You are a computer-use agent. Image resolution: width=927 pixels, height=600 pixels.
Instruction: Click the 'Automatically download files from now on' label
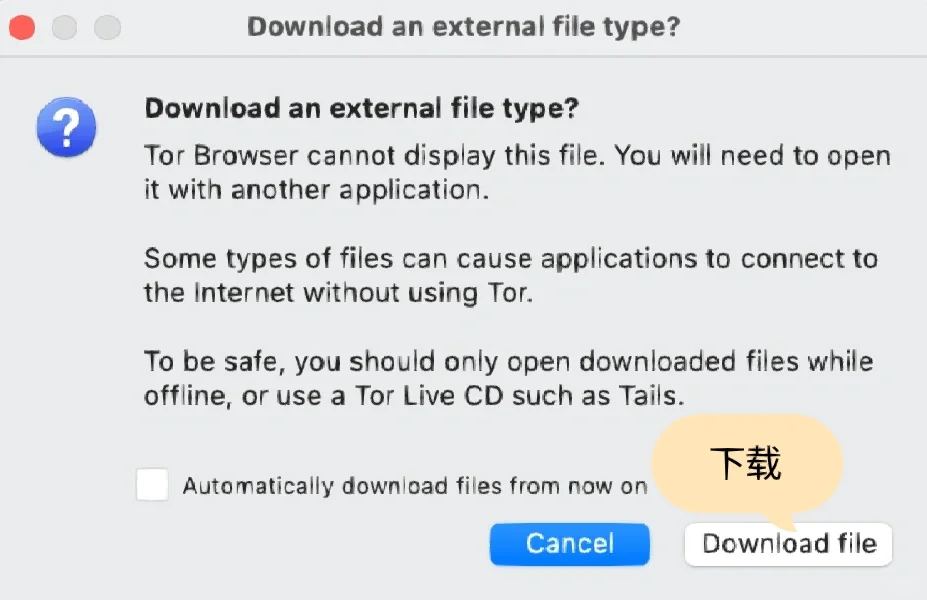[x=415, y=486]
